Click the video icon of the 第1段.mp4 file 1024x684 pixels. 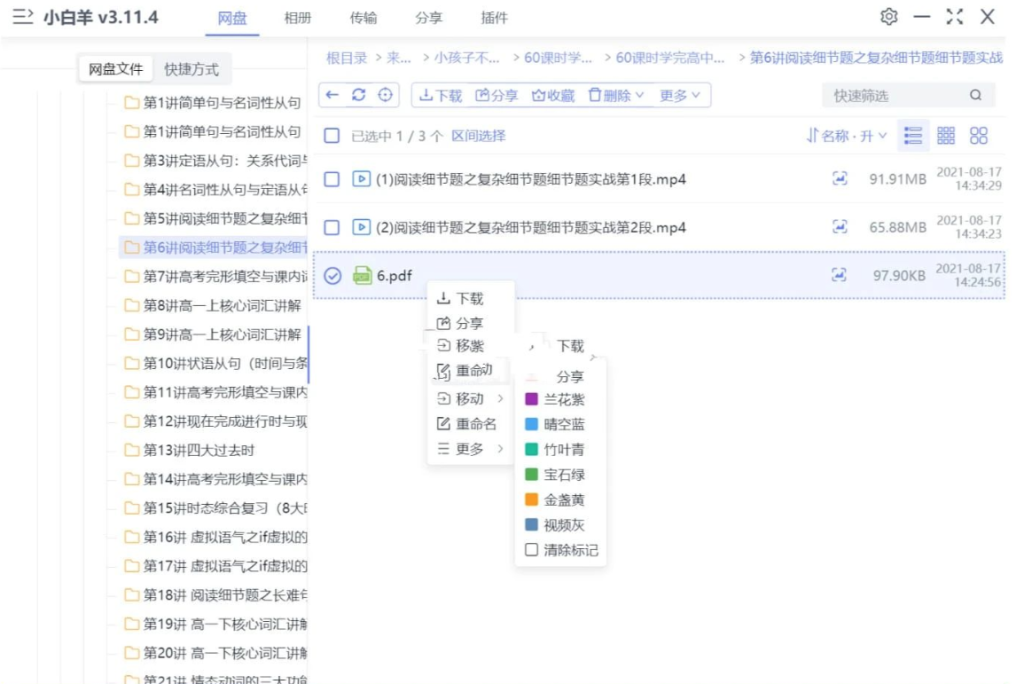[x=361, y=178]
